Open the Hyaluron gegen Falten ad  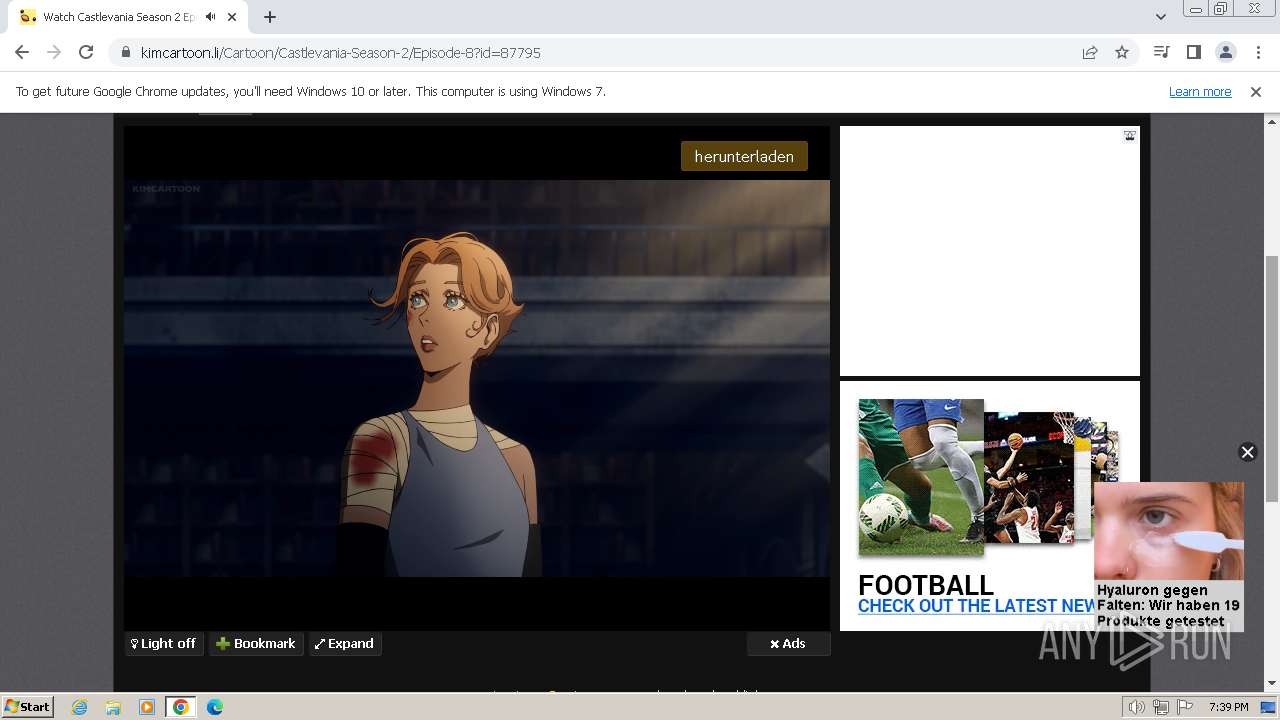click(x=1169, y=556)
